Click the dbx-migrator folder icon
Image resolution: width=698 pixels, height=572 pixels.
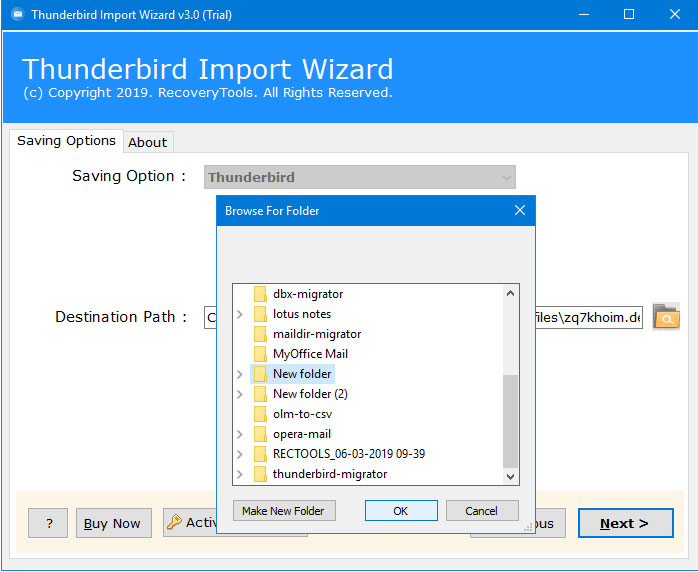[x=260, y=294]
